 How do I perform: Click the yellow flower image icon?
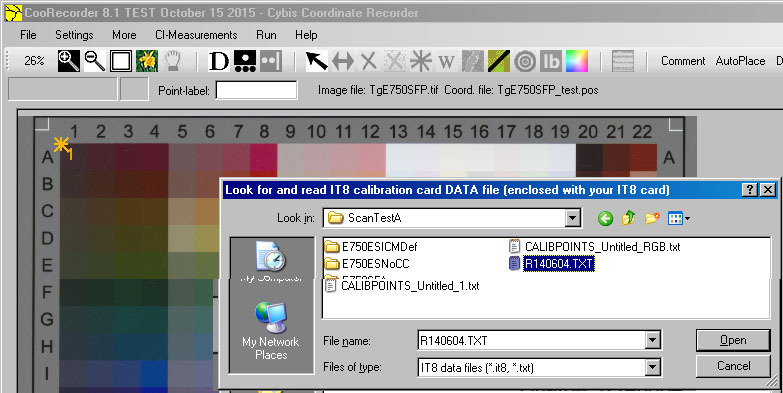click(147, 61)
